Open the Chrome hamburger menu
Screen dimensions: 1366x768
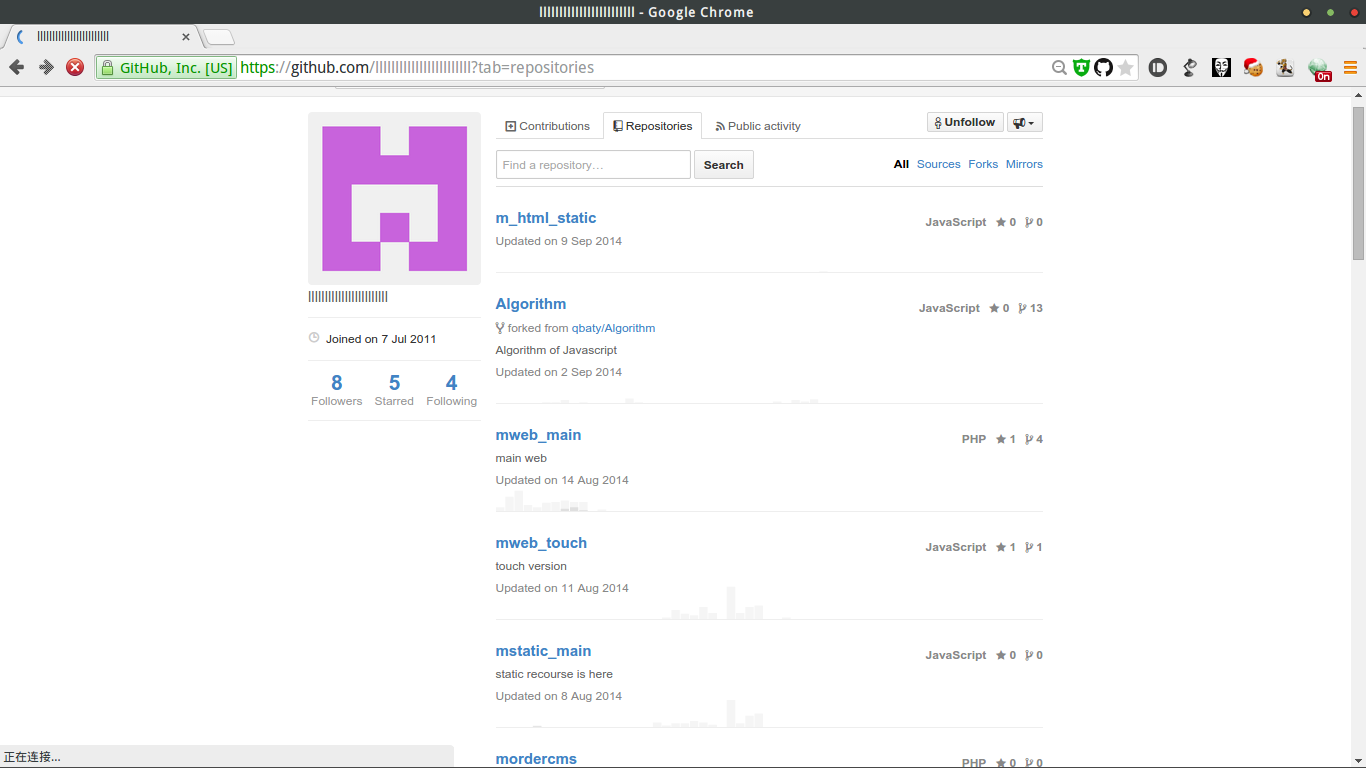point(1350,68)
